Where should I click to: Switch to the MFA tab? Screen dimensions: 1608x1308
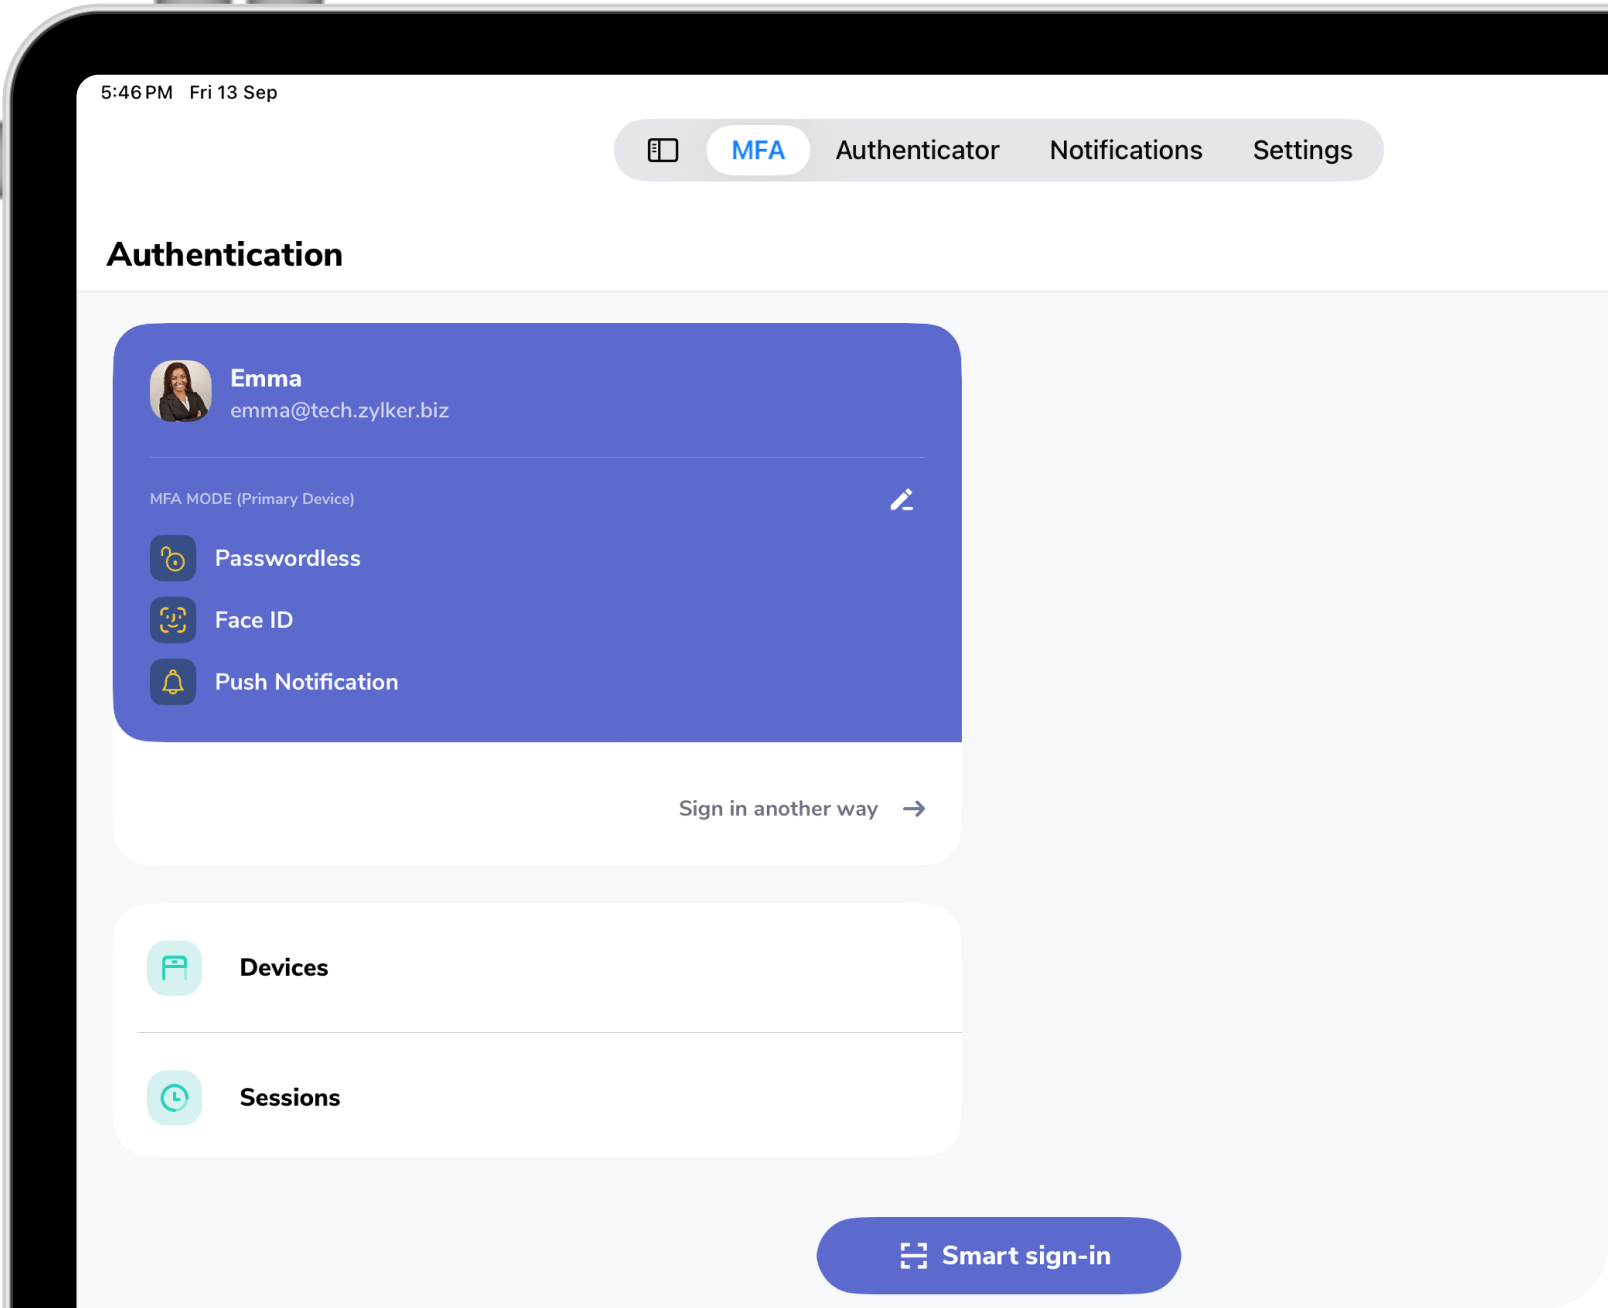(758, 150)
